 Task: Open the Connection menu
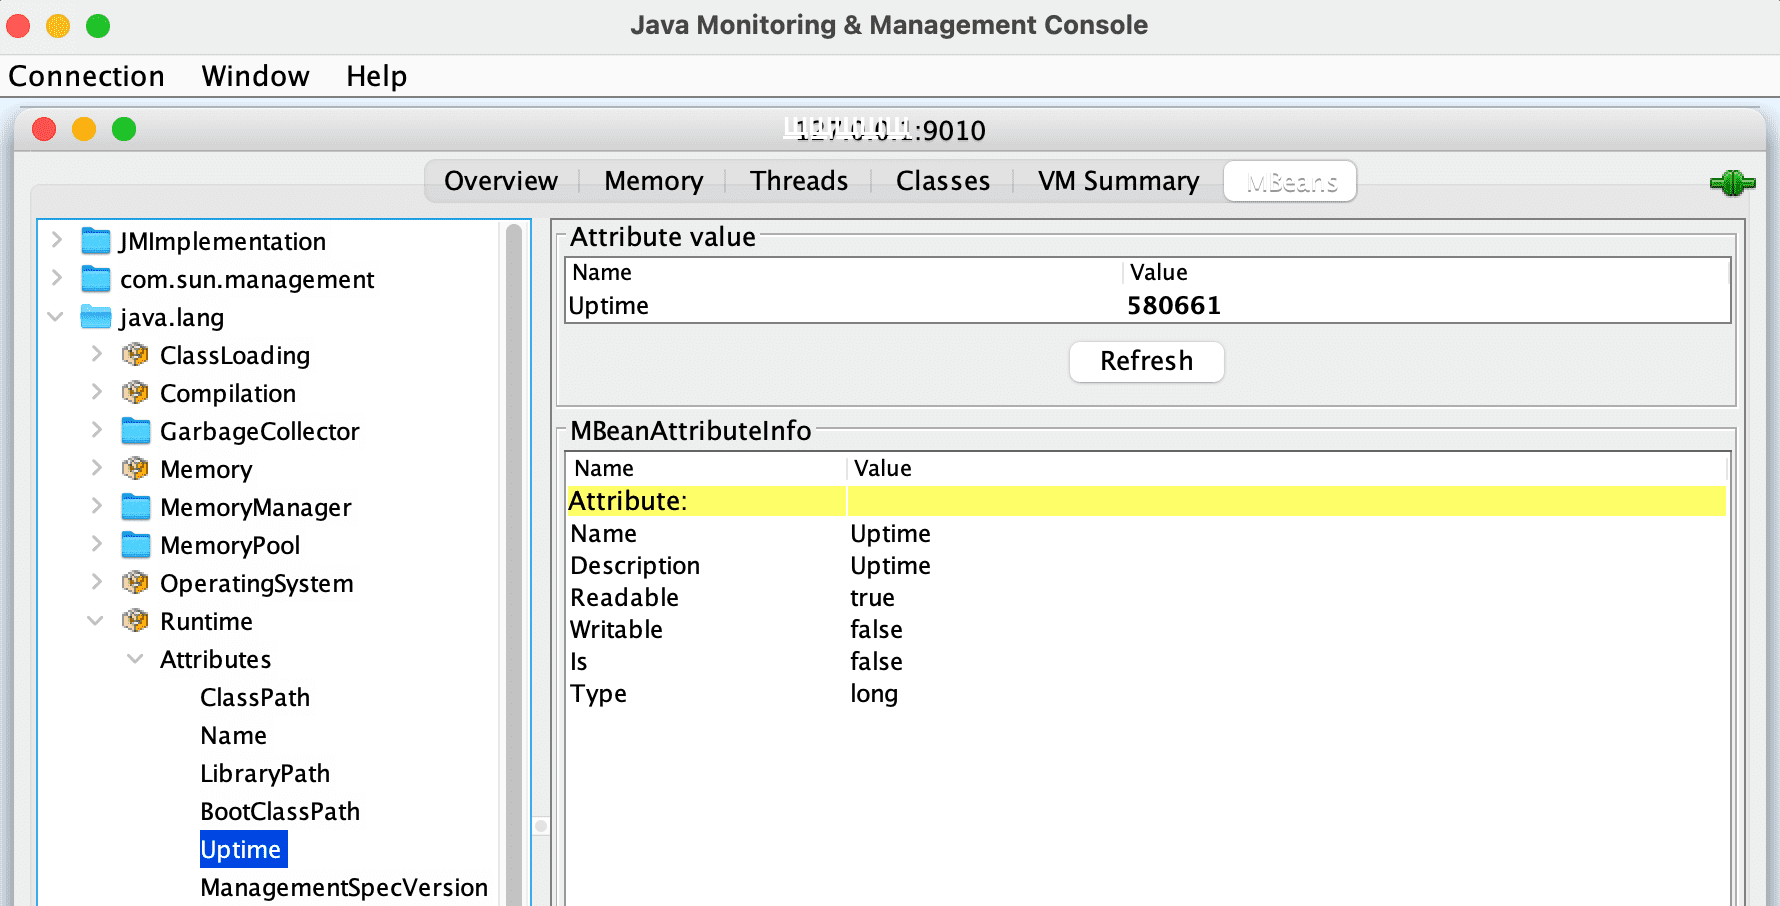[86, 76]
